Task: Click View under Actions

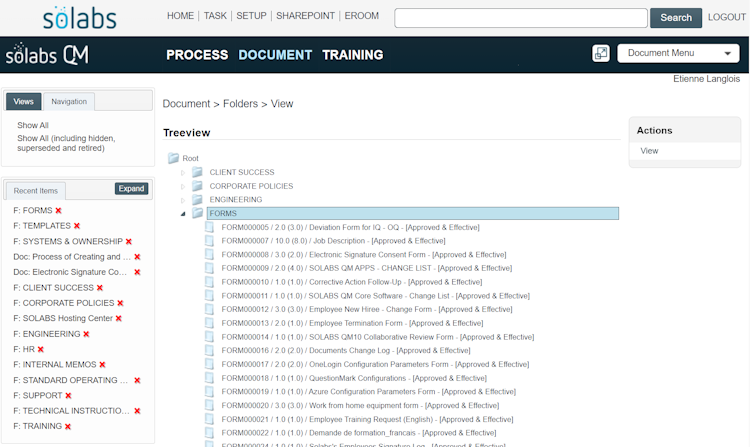Action: (x=649, y=151)
